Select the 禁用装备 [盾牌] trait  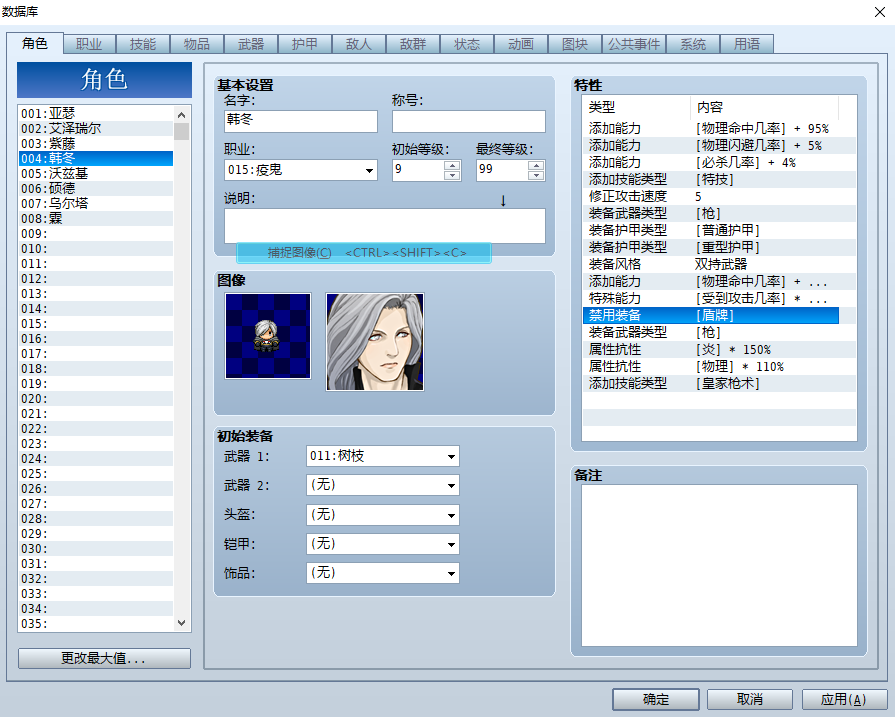tap(711, 315)
